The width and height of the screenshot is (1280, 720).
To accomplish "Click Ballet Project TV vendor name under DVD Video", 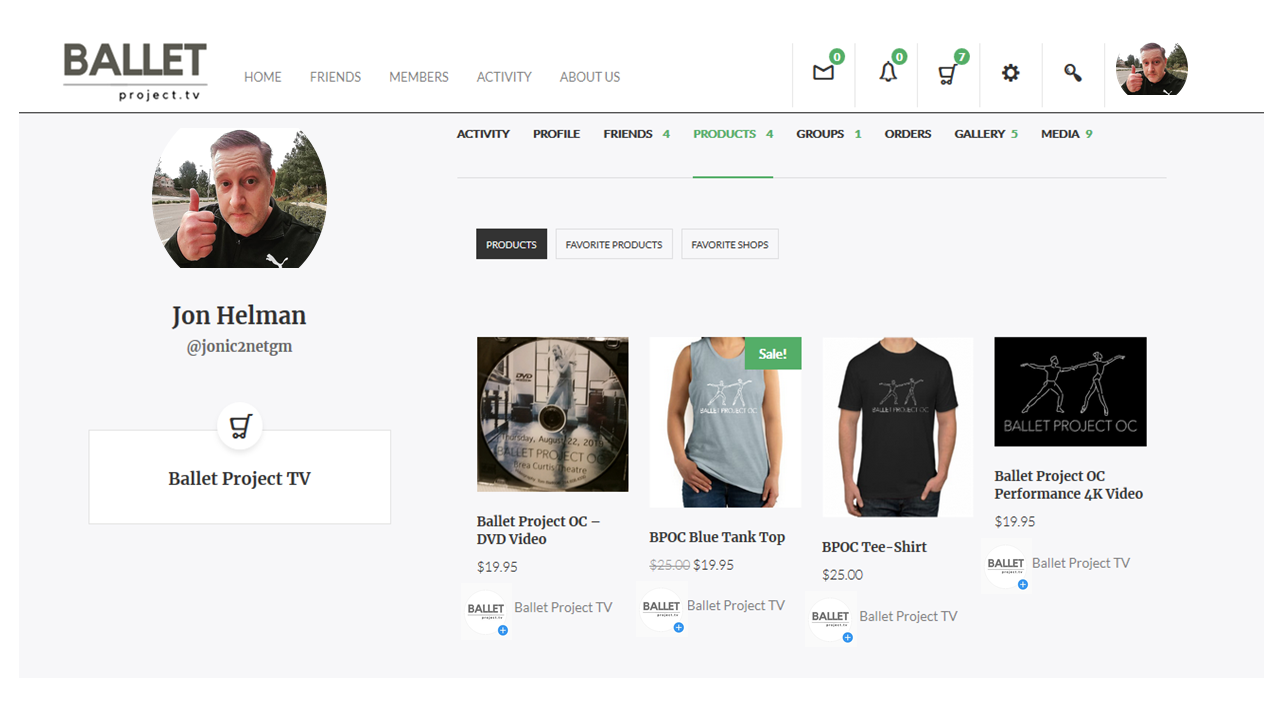I will tap(563, 607).
